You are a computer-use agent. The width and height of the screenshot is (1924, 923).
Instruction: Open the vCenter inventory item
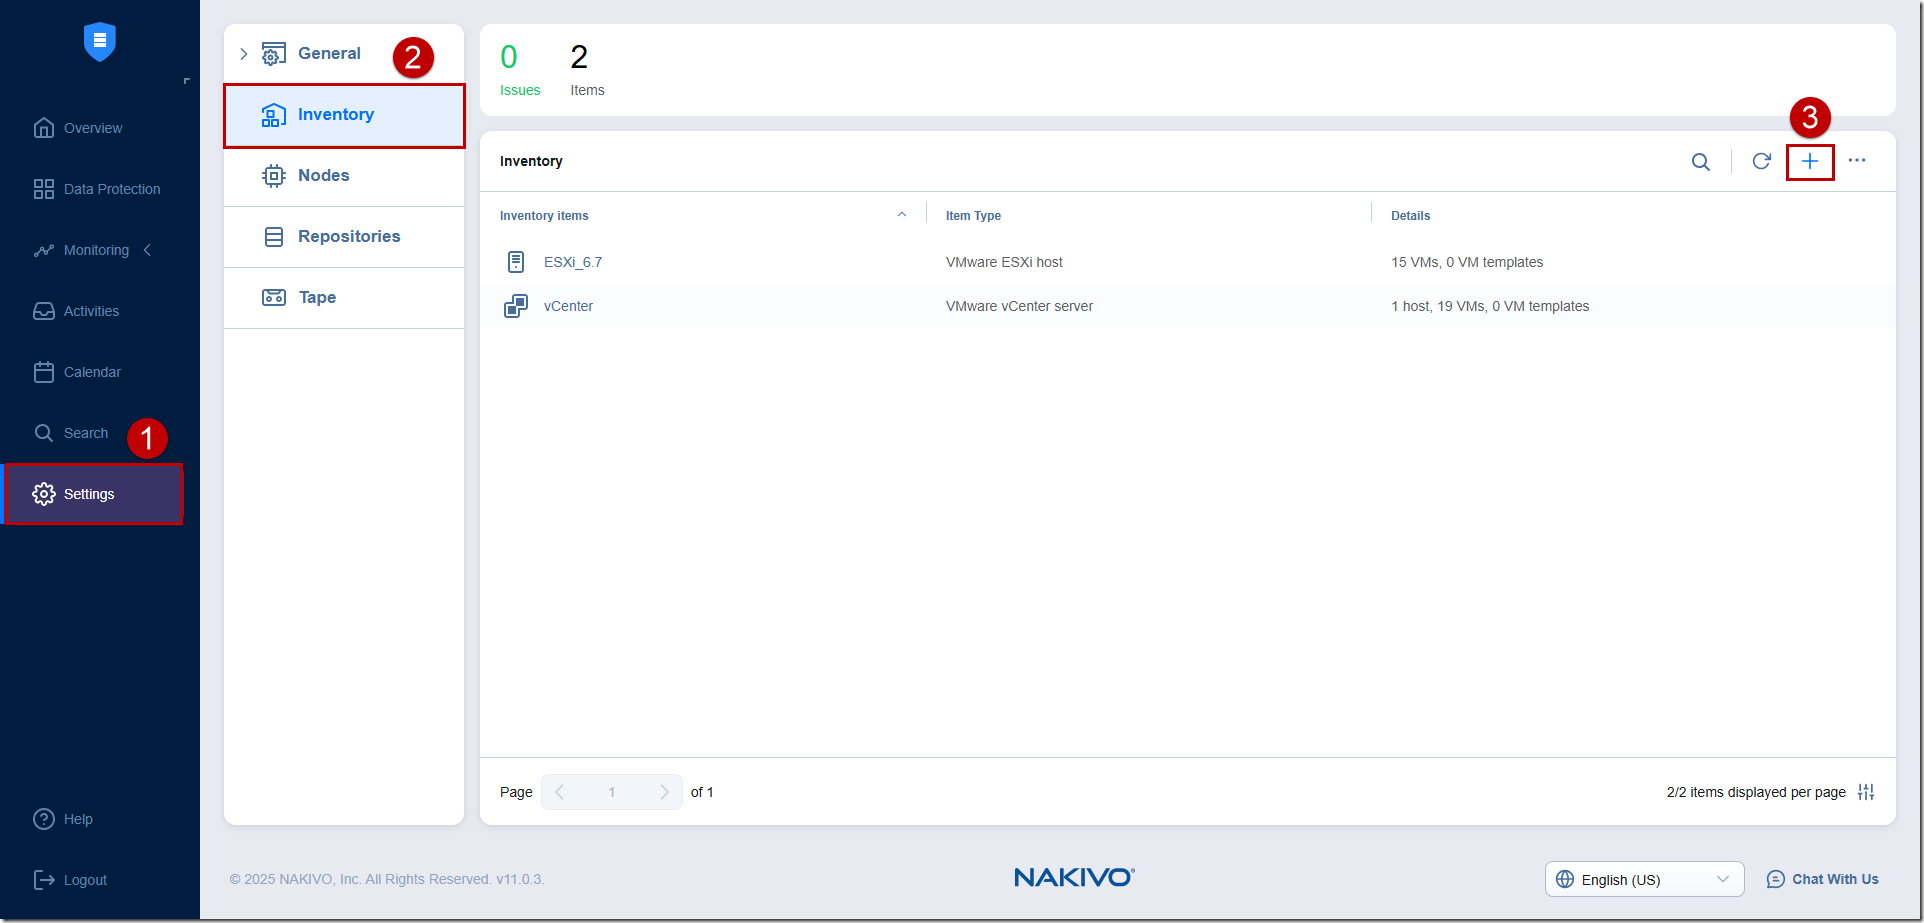[568, 306]
